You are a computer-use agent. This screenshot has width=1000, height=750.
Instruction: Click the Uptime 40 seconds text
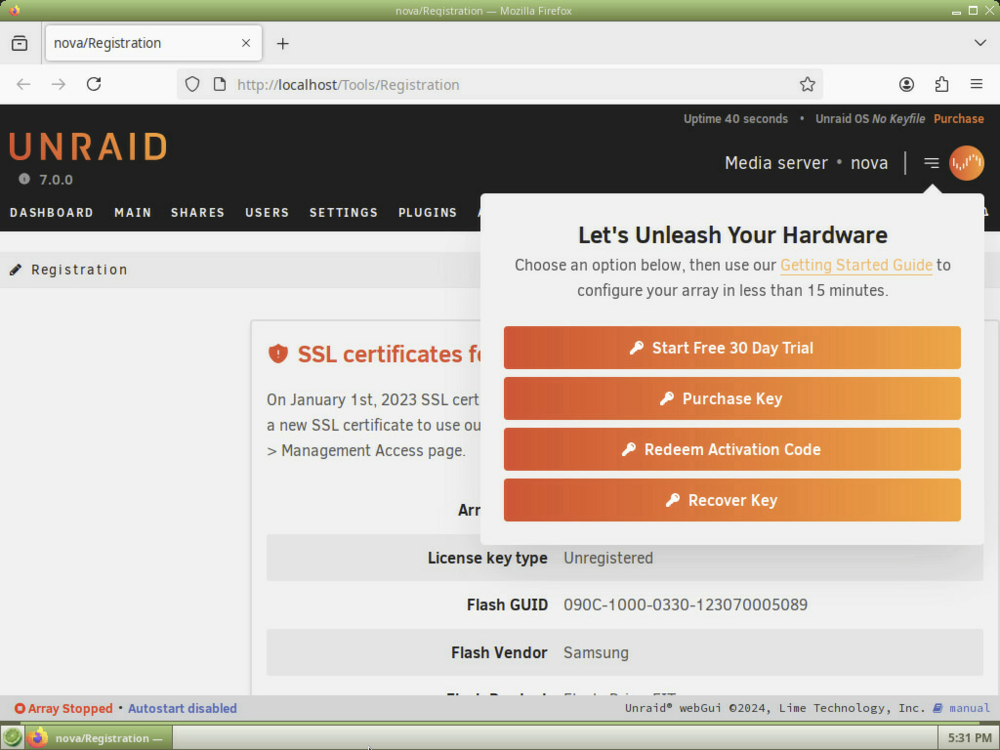[735, 119]
